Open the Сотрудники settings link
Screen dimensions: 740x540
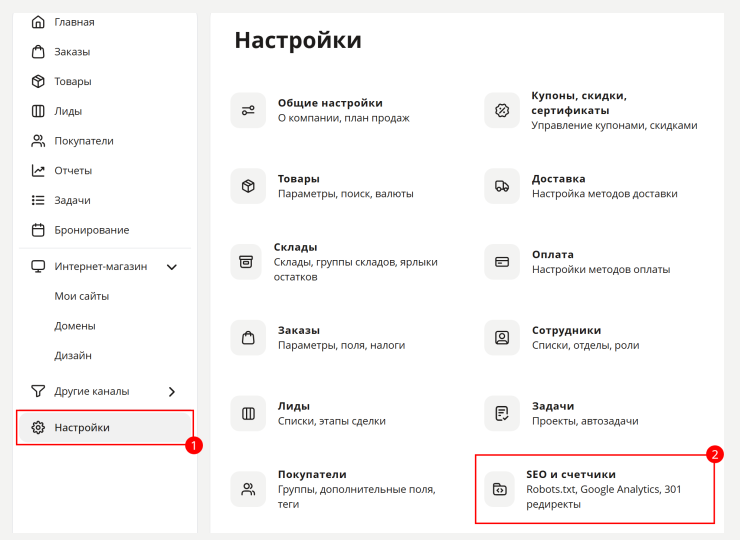point(566,330)
